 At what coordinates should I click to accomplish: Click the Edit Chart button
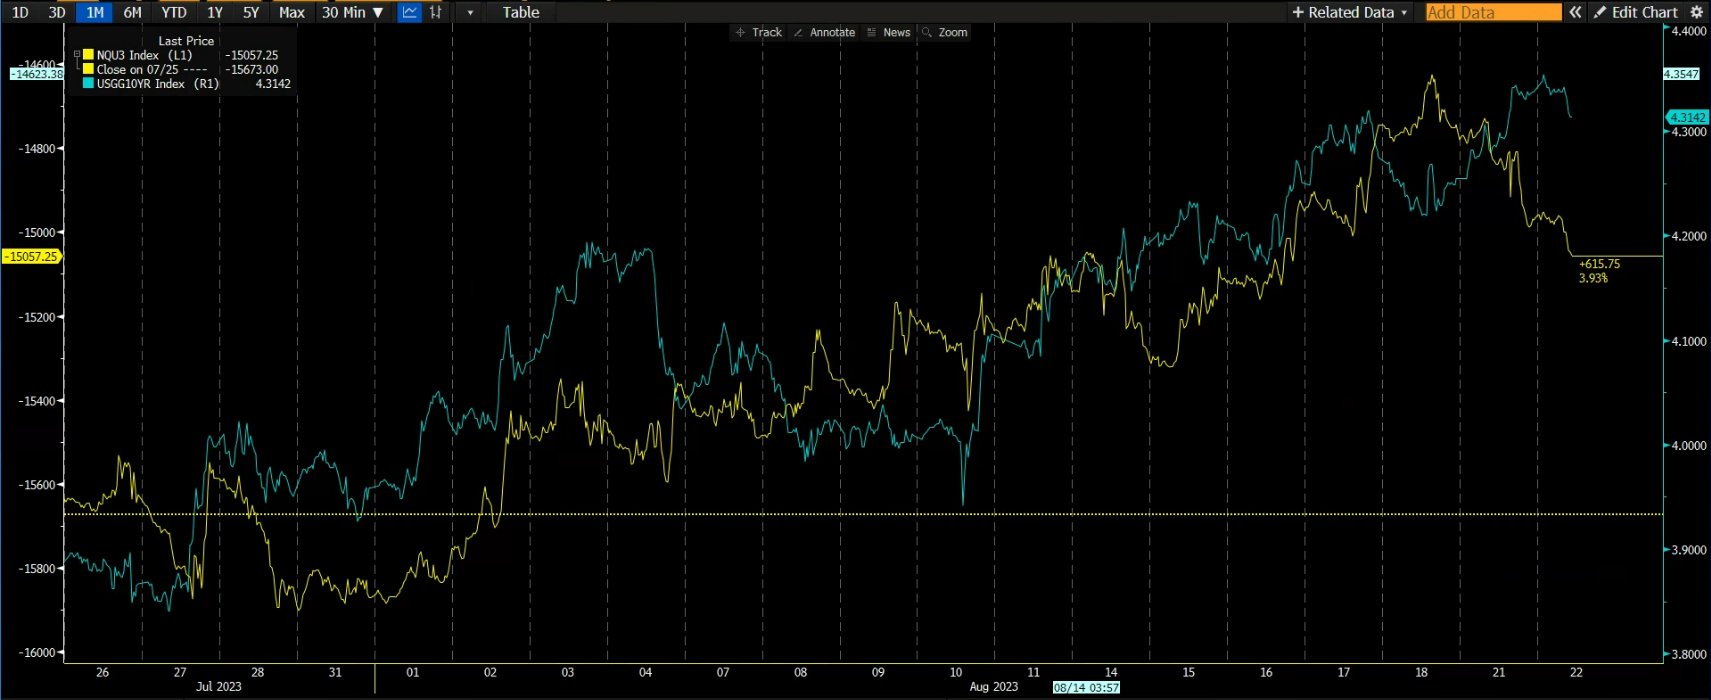tap(1636, 12)
